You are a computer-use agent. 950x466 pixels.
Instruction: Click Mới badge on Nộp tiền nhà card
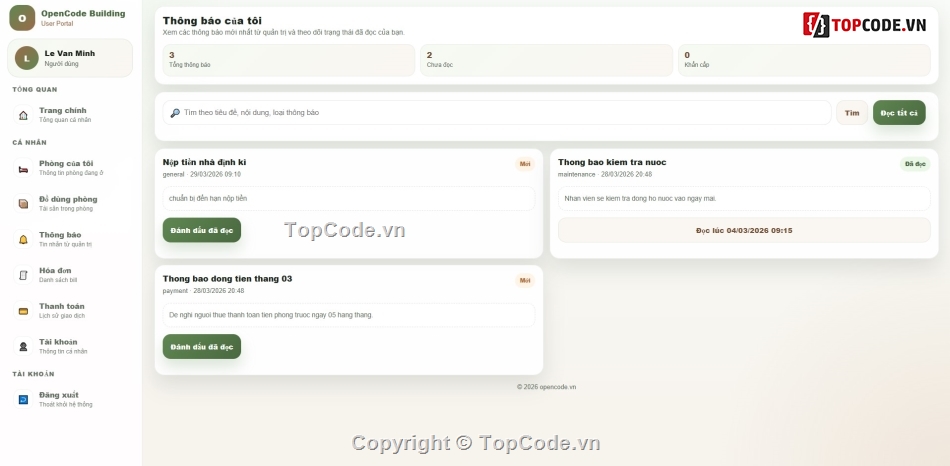tap(525, 164)
